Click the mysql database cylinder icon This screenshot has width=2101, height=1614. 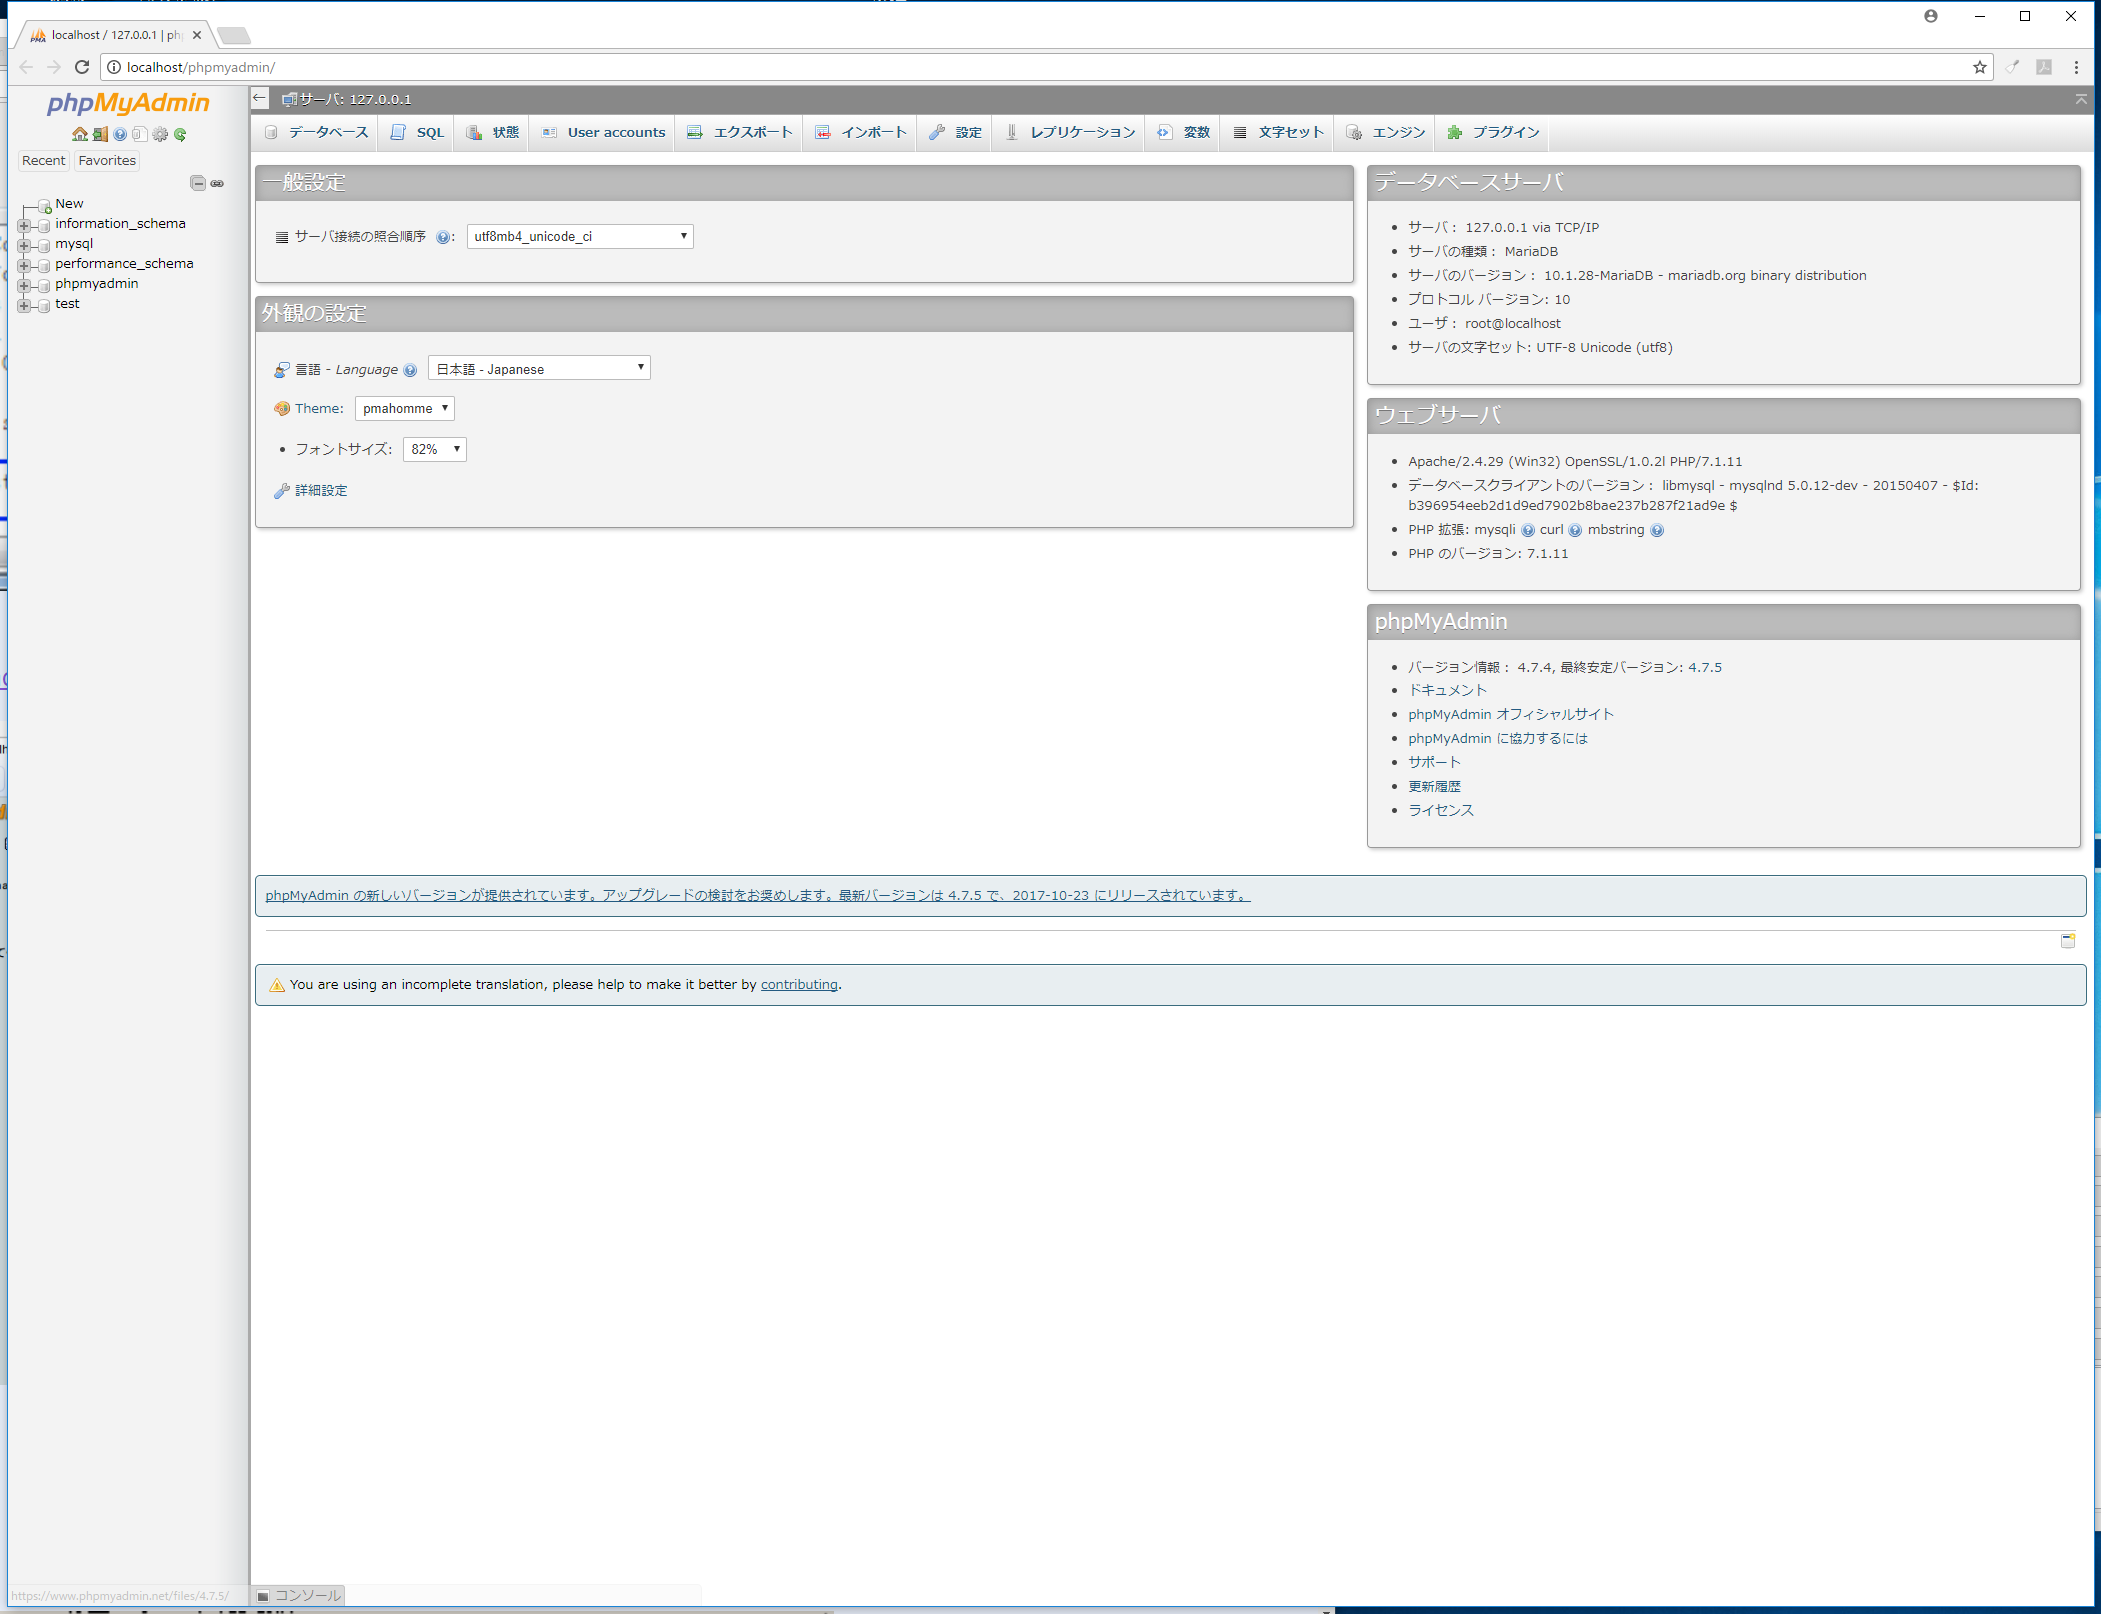[44, 245]
